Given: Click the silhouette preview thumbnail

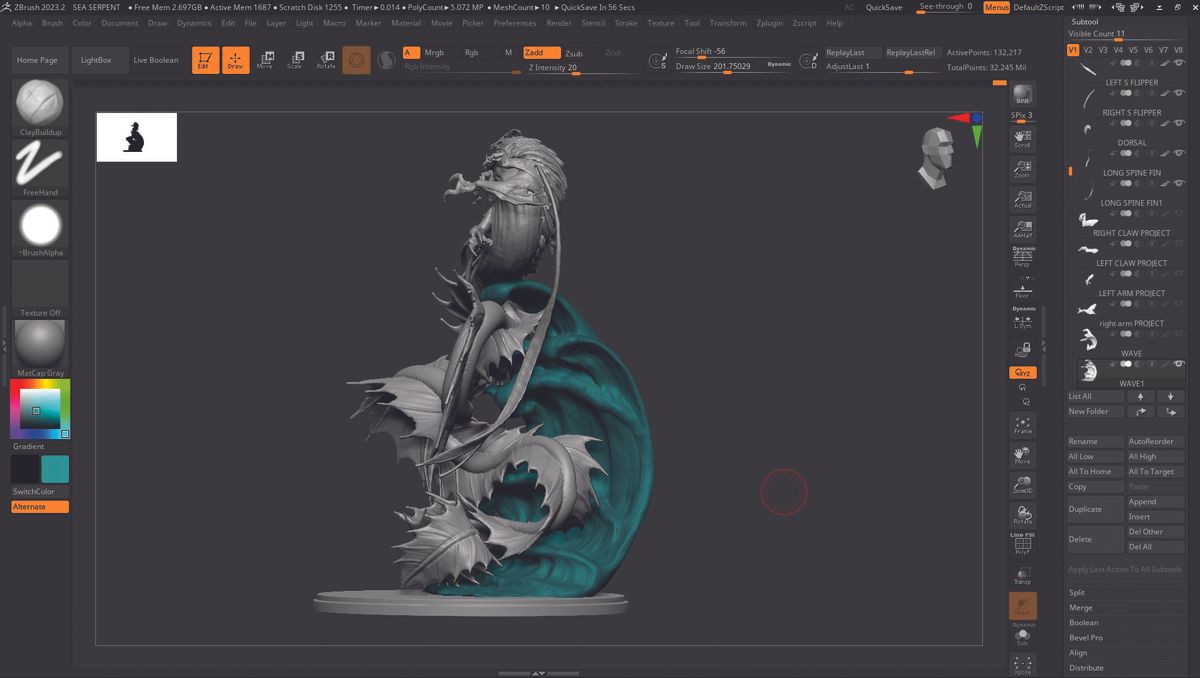Looking at the screenshot, I should point(136,136).
